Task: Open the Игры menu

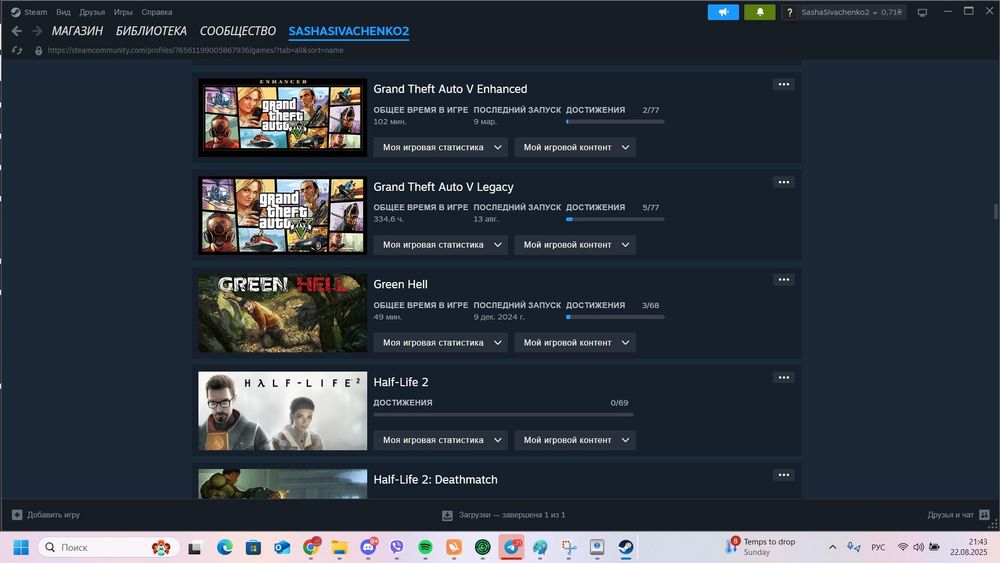Action: pyautogui.click(x=123, y=12)
